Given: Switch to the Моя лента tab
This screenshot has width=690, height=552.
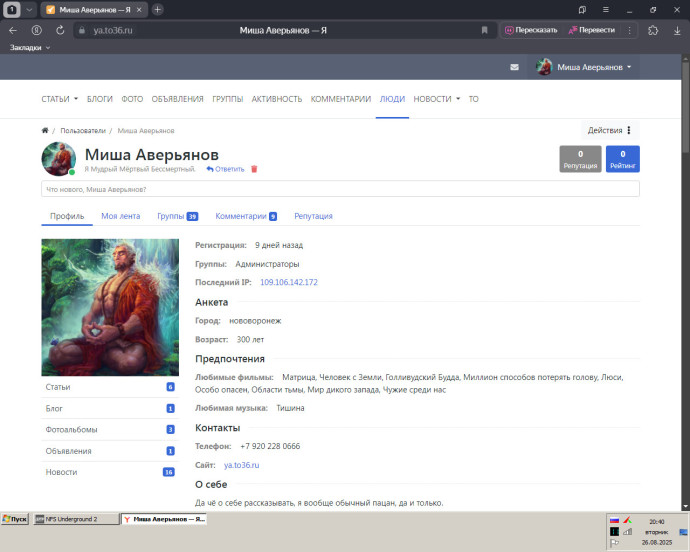Looking at the screenshot, I should coord(121,216).
